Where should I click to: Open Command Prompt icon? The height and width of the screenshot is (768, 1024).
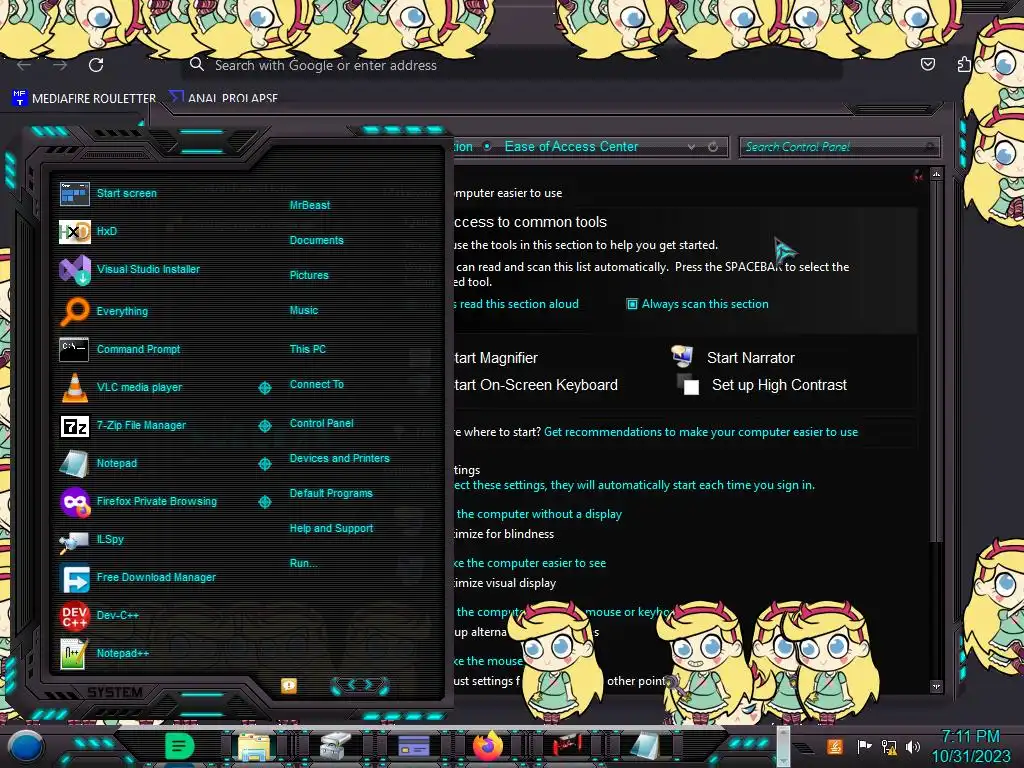[74, 349]
